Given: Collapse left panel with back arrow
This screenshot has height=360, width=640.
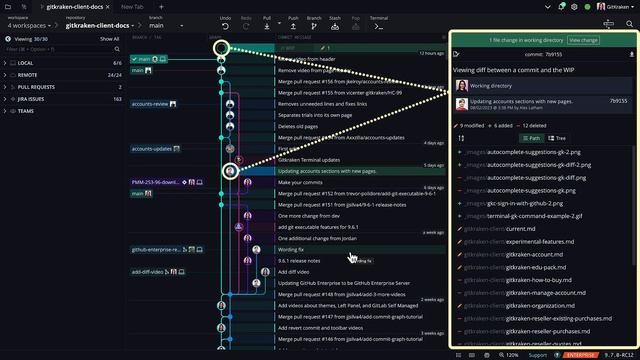Looking at the screenshot, I should (x=8, y=39).
